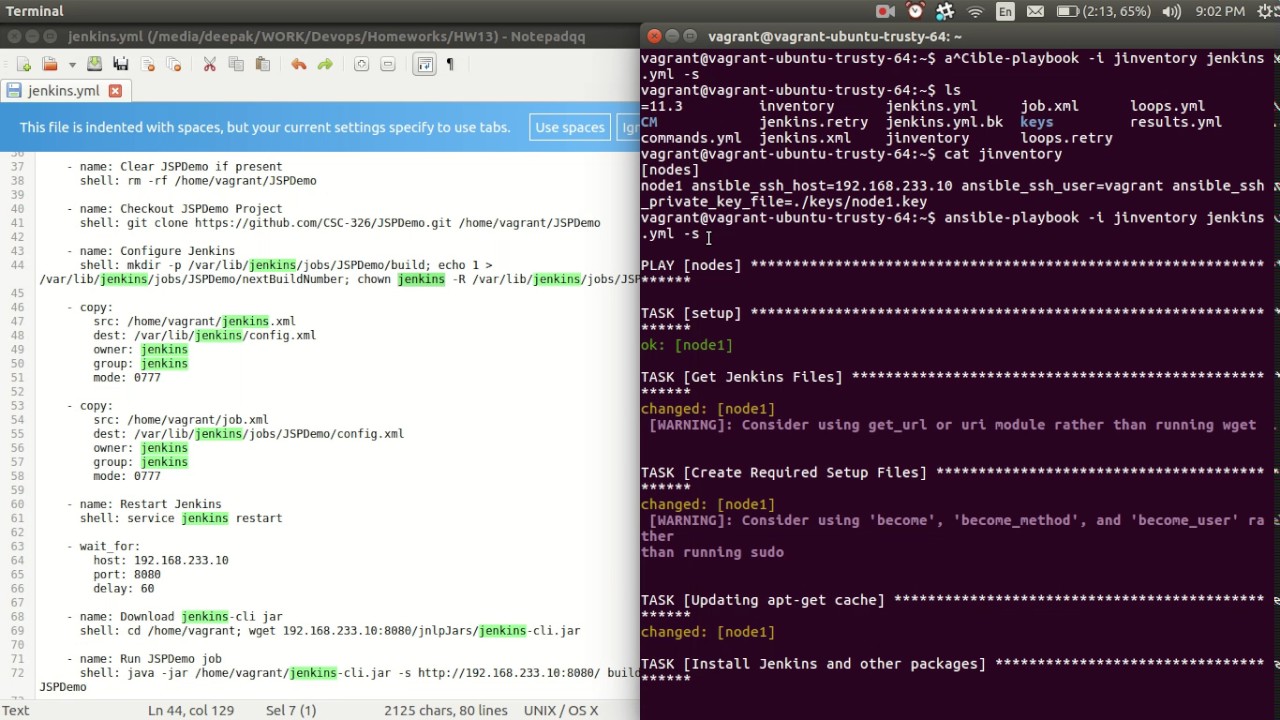
Task: Click 'TASK [Get Jenkins Files]' in terminal
Action: coord(742,377)
